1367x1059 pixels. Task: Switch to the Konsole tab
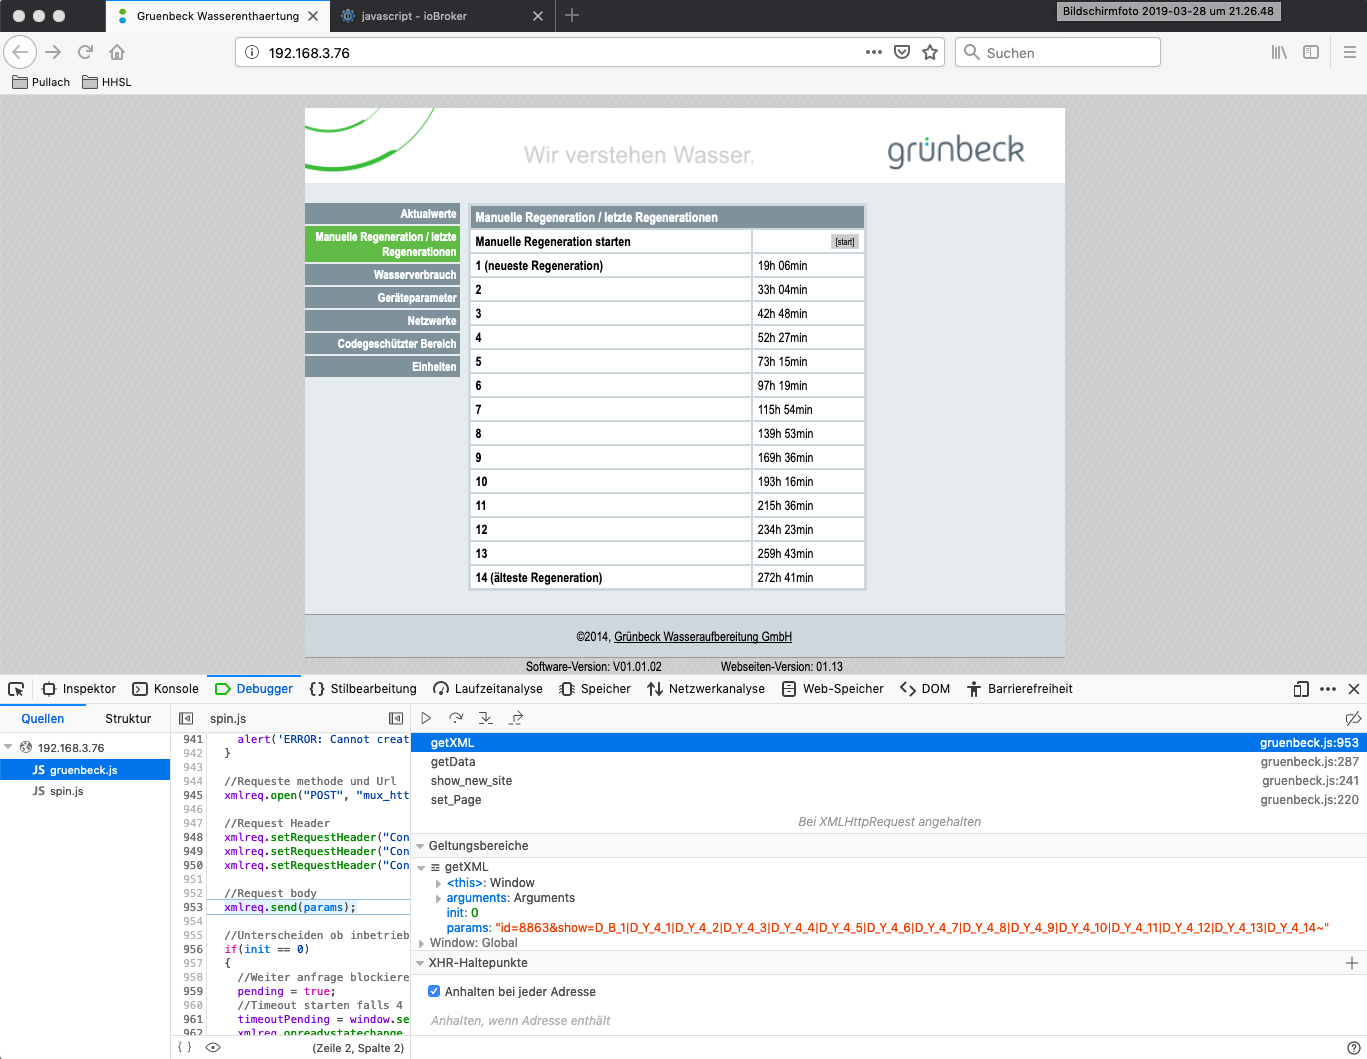click(x=166, y=689)
